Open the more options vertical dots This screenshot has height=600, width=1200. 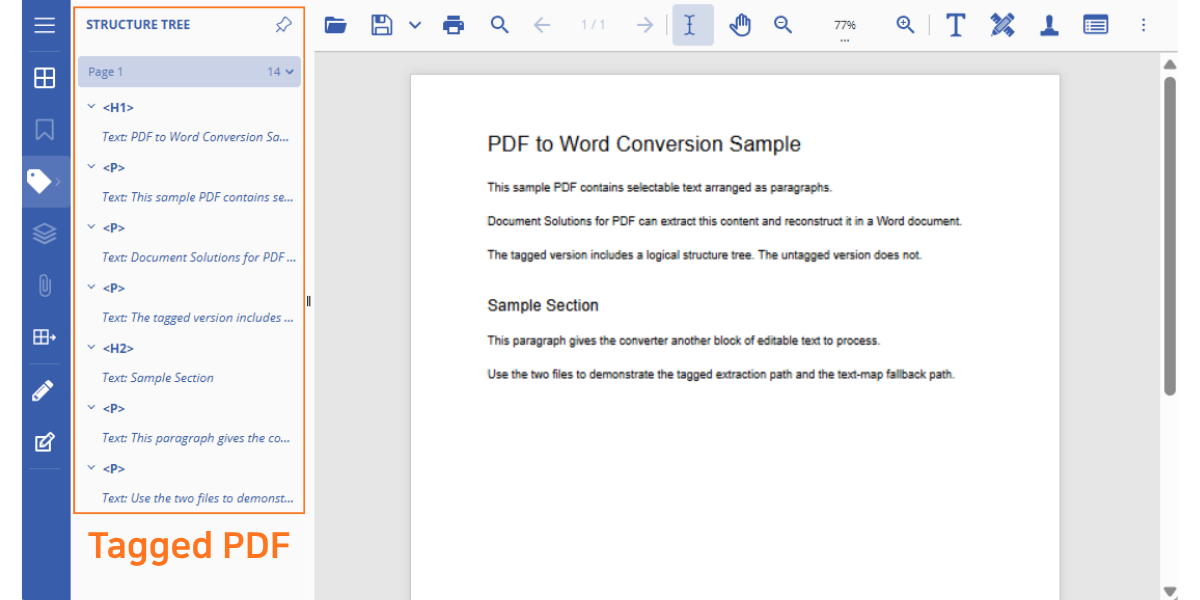pyautogui.click(x=1144, y=25)
